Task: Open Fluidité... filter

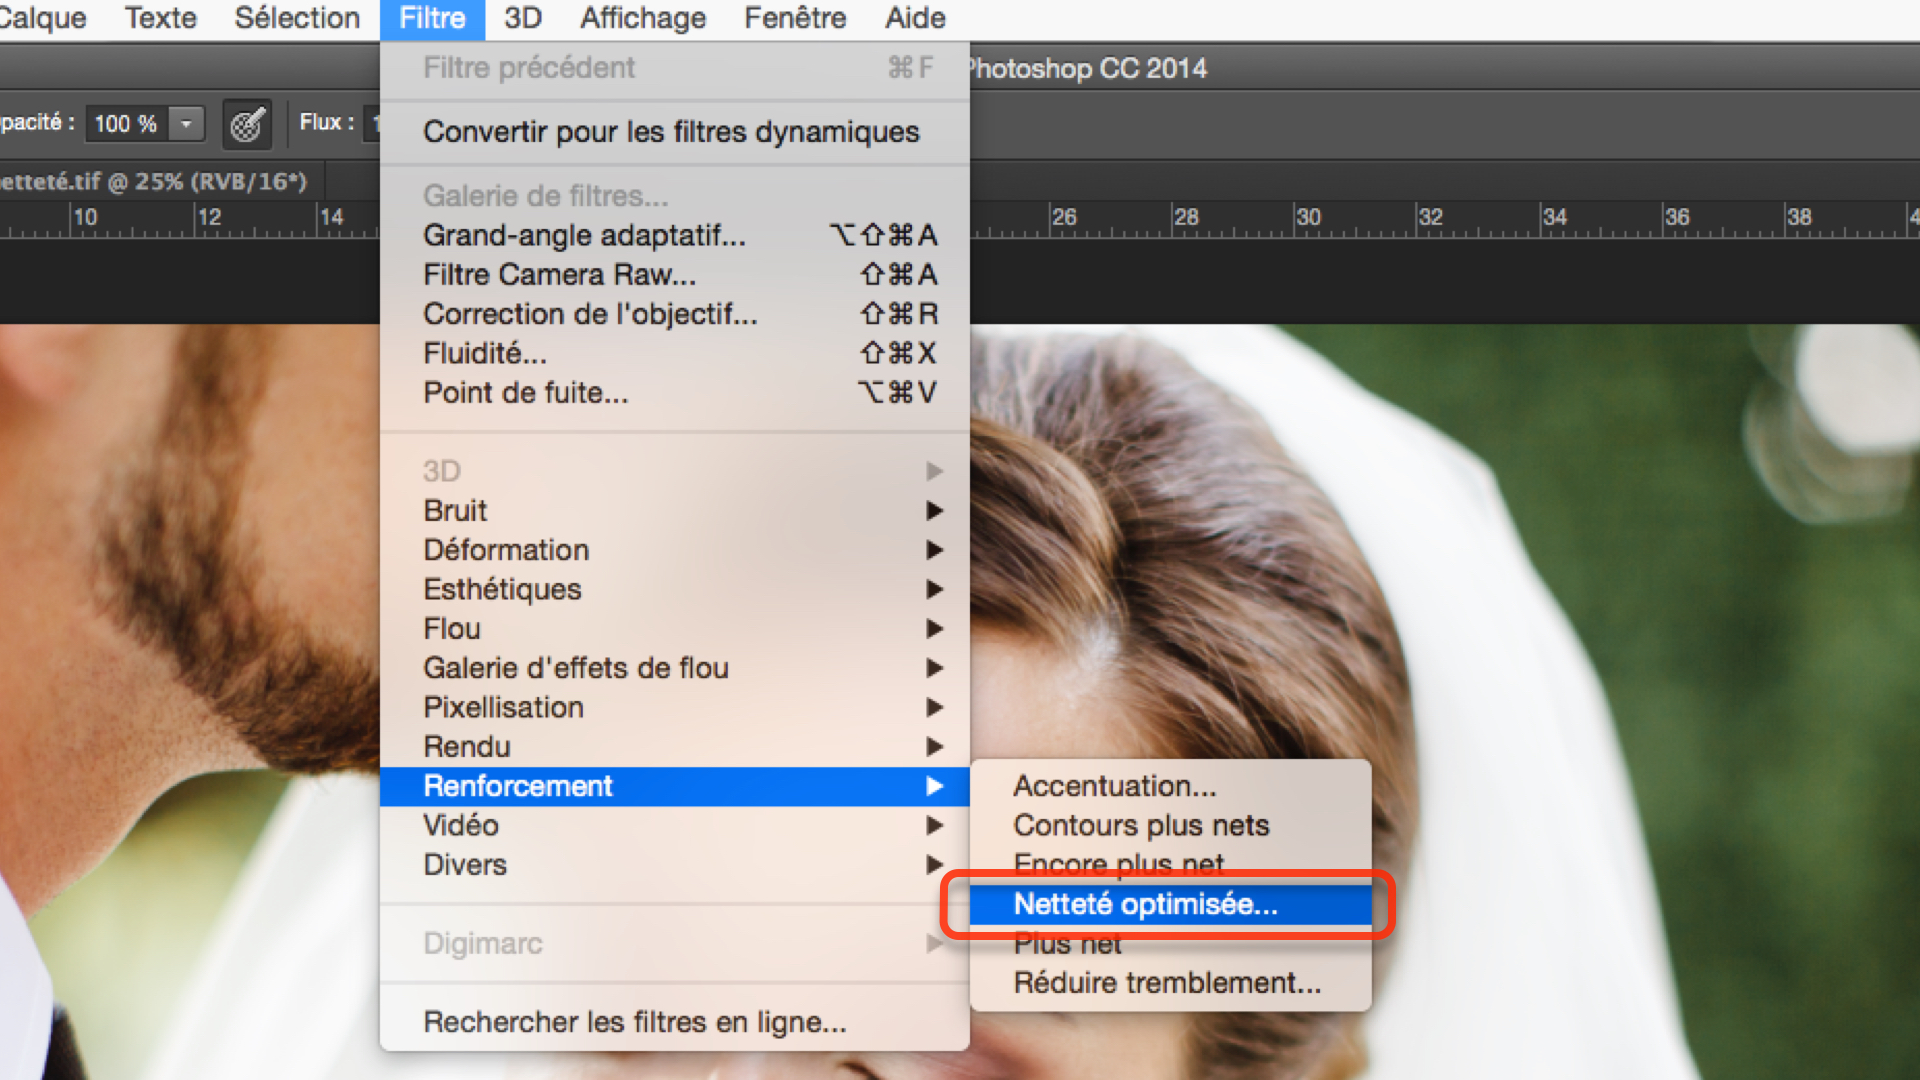Action: [485, 353]
